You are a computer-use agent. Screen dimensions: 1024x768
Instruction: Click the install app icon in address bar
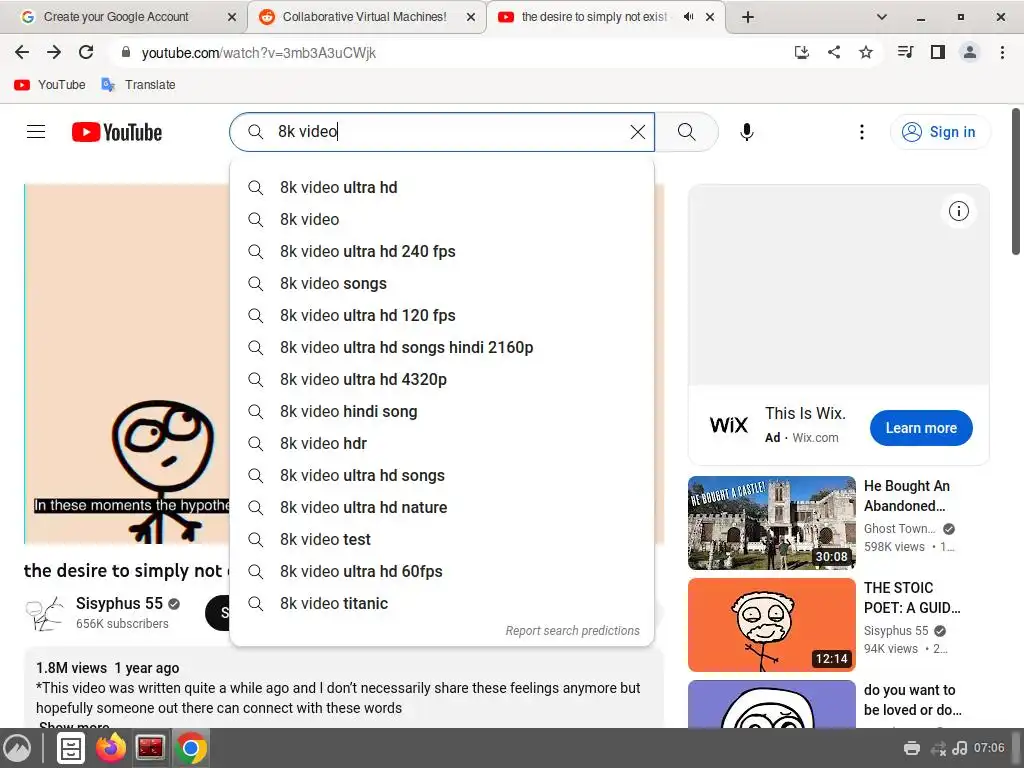coord(801,52)
